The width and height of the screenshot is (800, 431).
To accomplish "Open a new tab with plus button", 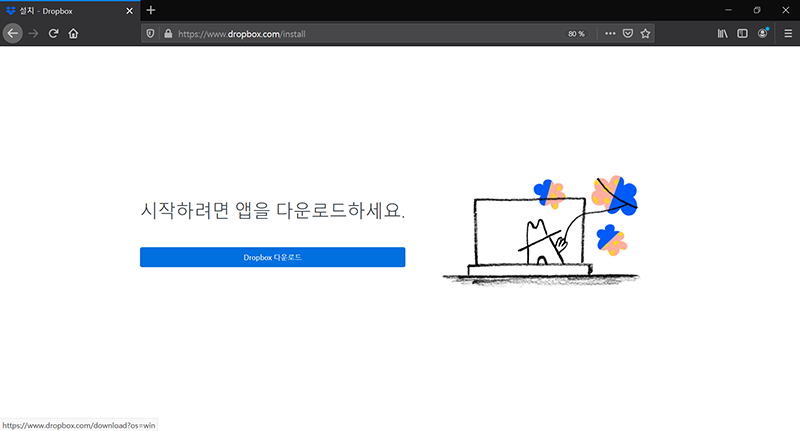I will [151, 10].
